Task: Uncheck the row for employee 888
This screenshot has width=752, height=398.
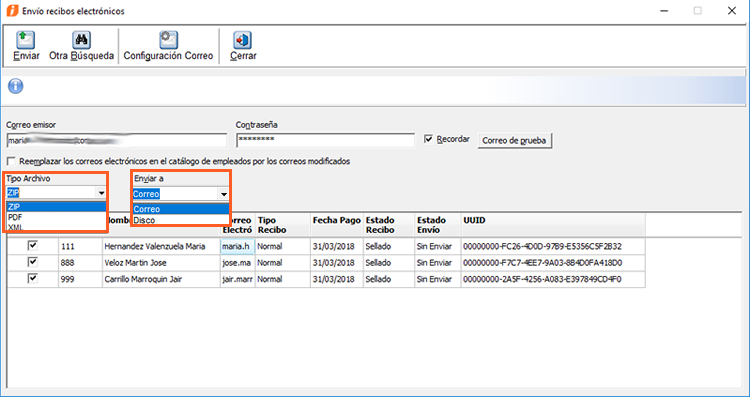Action: click(33, 262)
